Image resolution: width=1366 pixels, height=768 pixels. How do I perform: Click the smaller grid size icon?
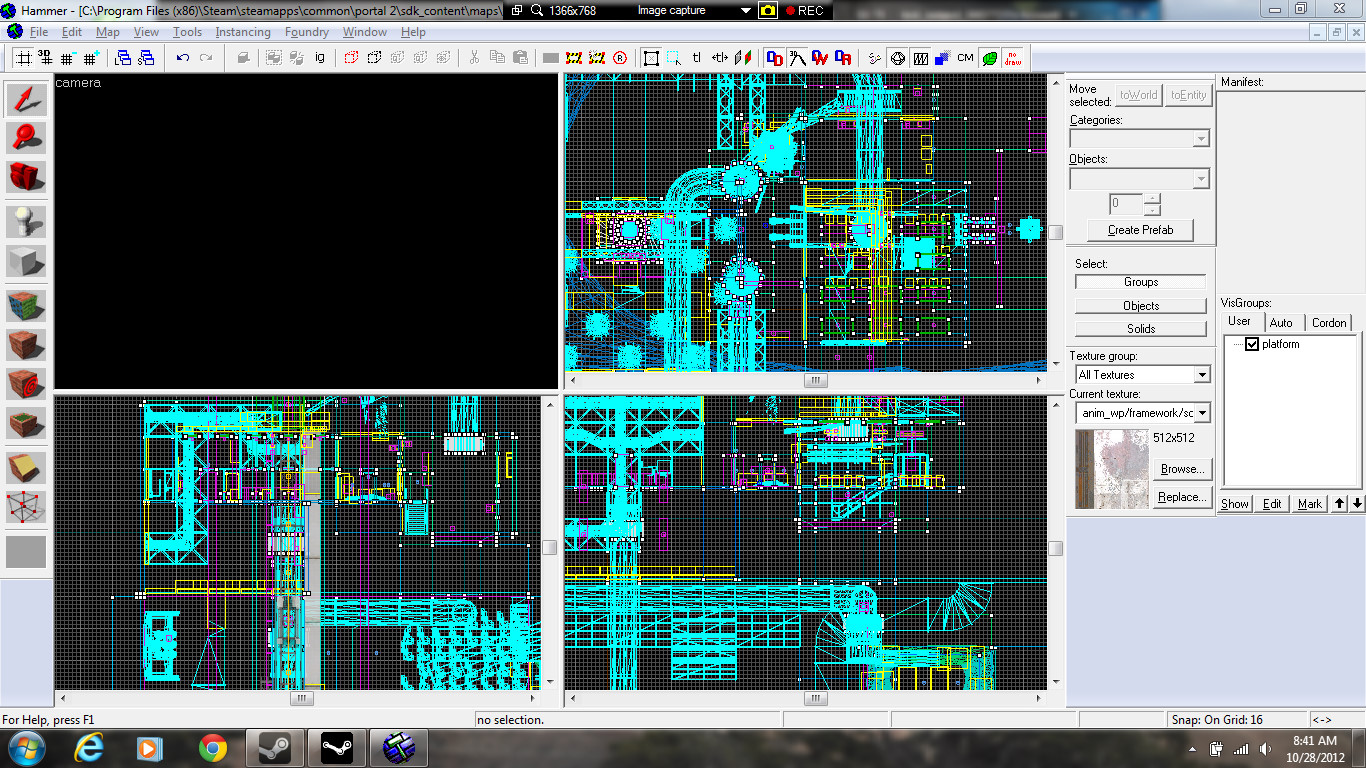point(68,58)
